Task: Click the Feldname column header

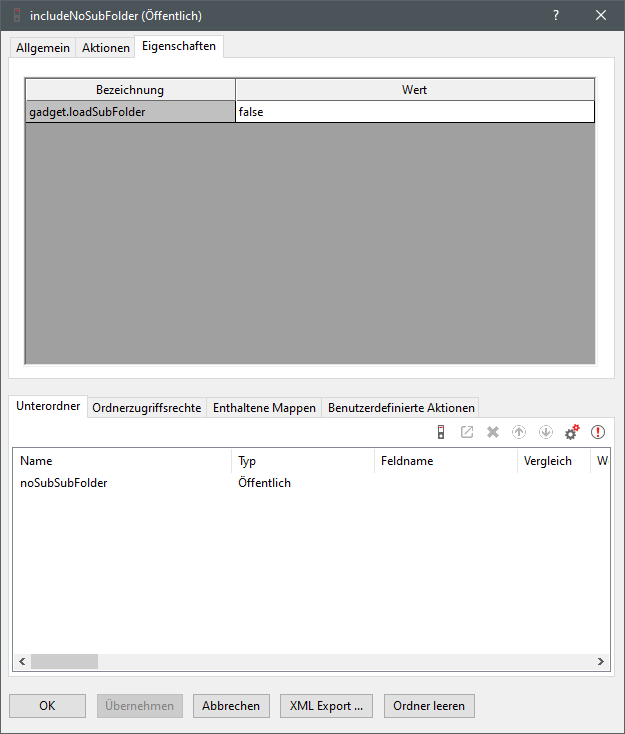Action: [446, 461]
